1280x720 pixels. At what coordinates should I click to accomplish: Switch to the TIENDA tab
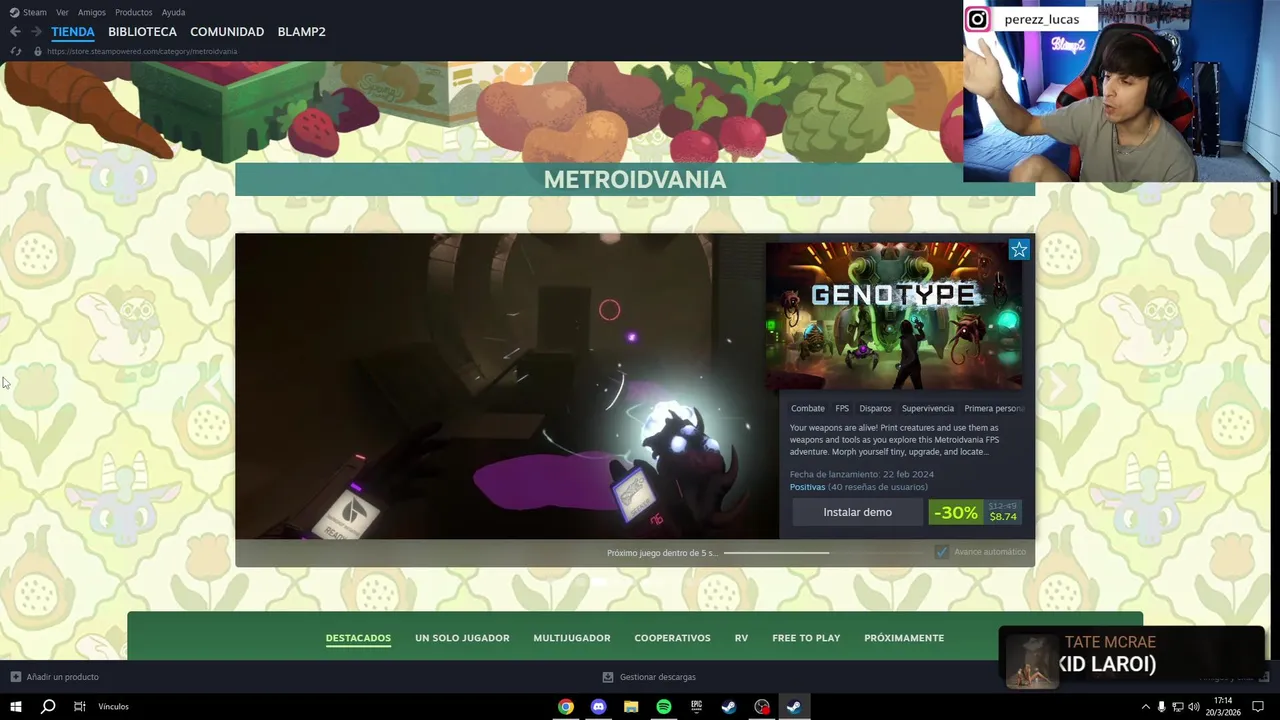click(73, 32)
